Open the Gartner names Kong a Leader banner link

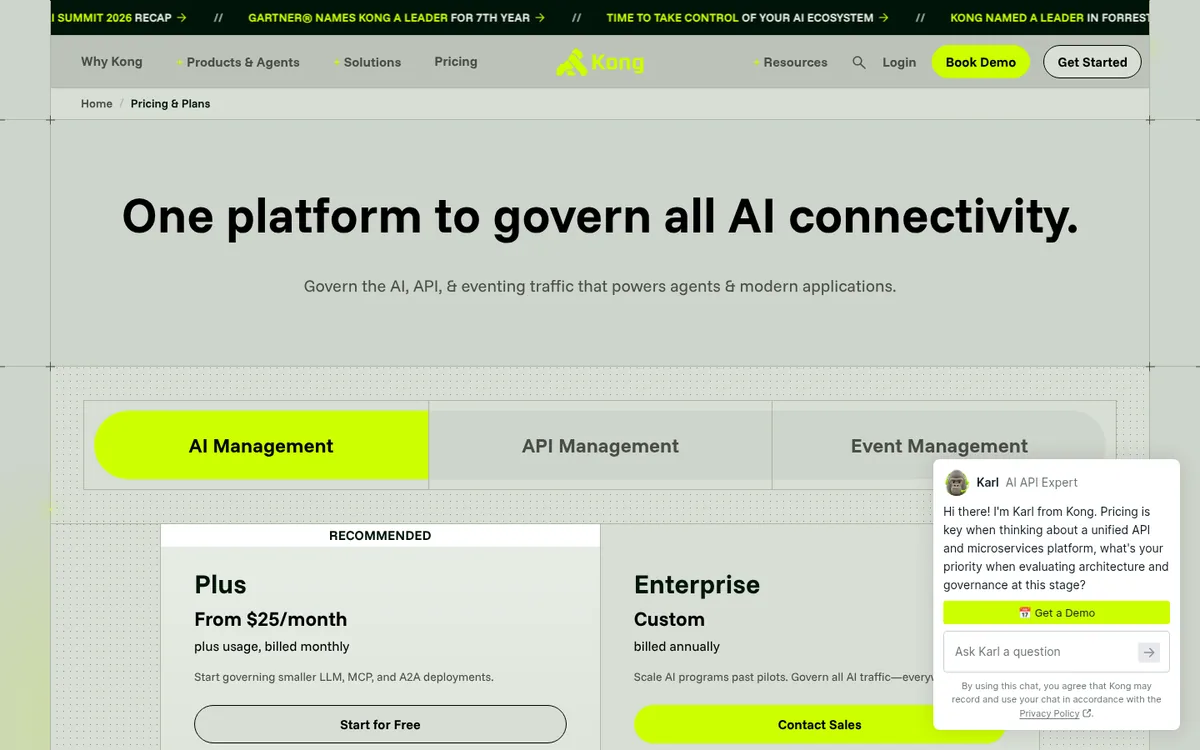pyautogui.click(x=396, y=18)
